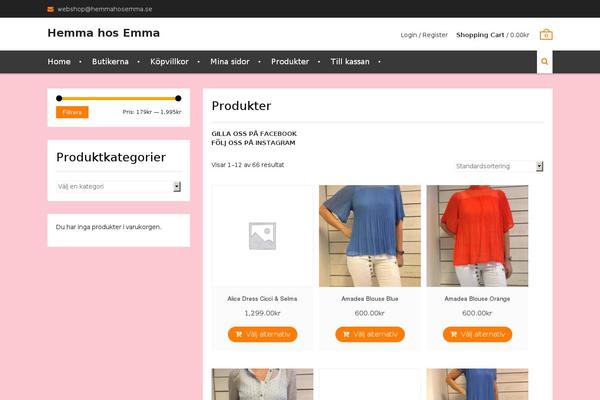The width and height of the screenshot is (600, 400).
Task: Open the search magnifier icon
Action: [x=545, y=62]
